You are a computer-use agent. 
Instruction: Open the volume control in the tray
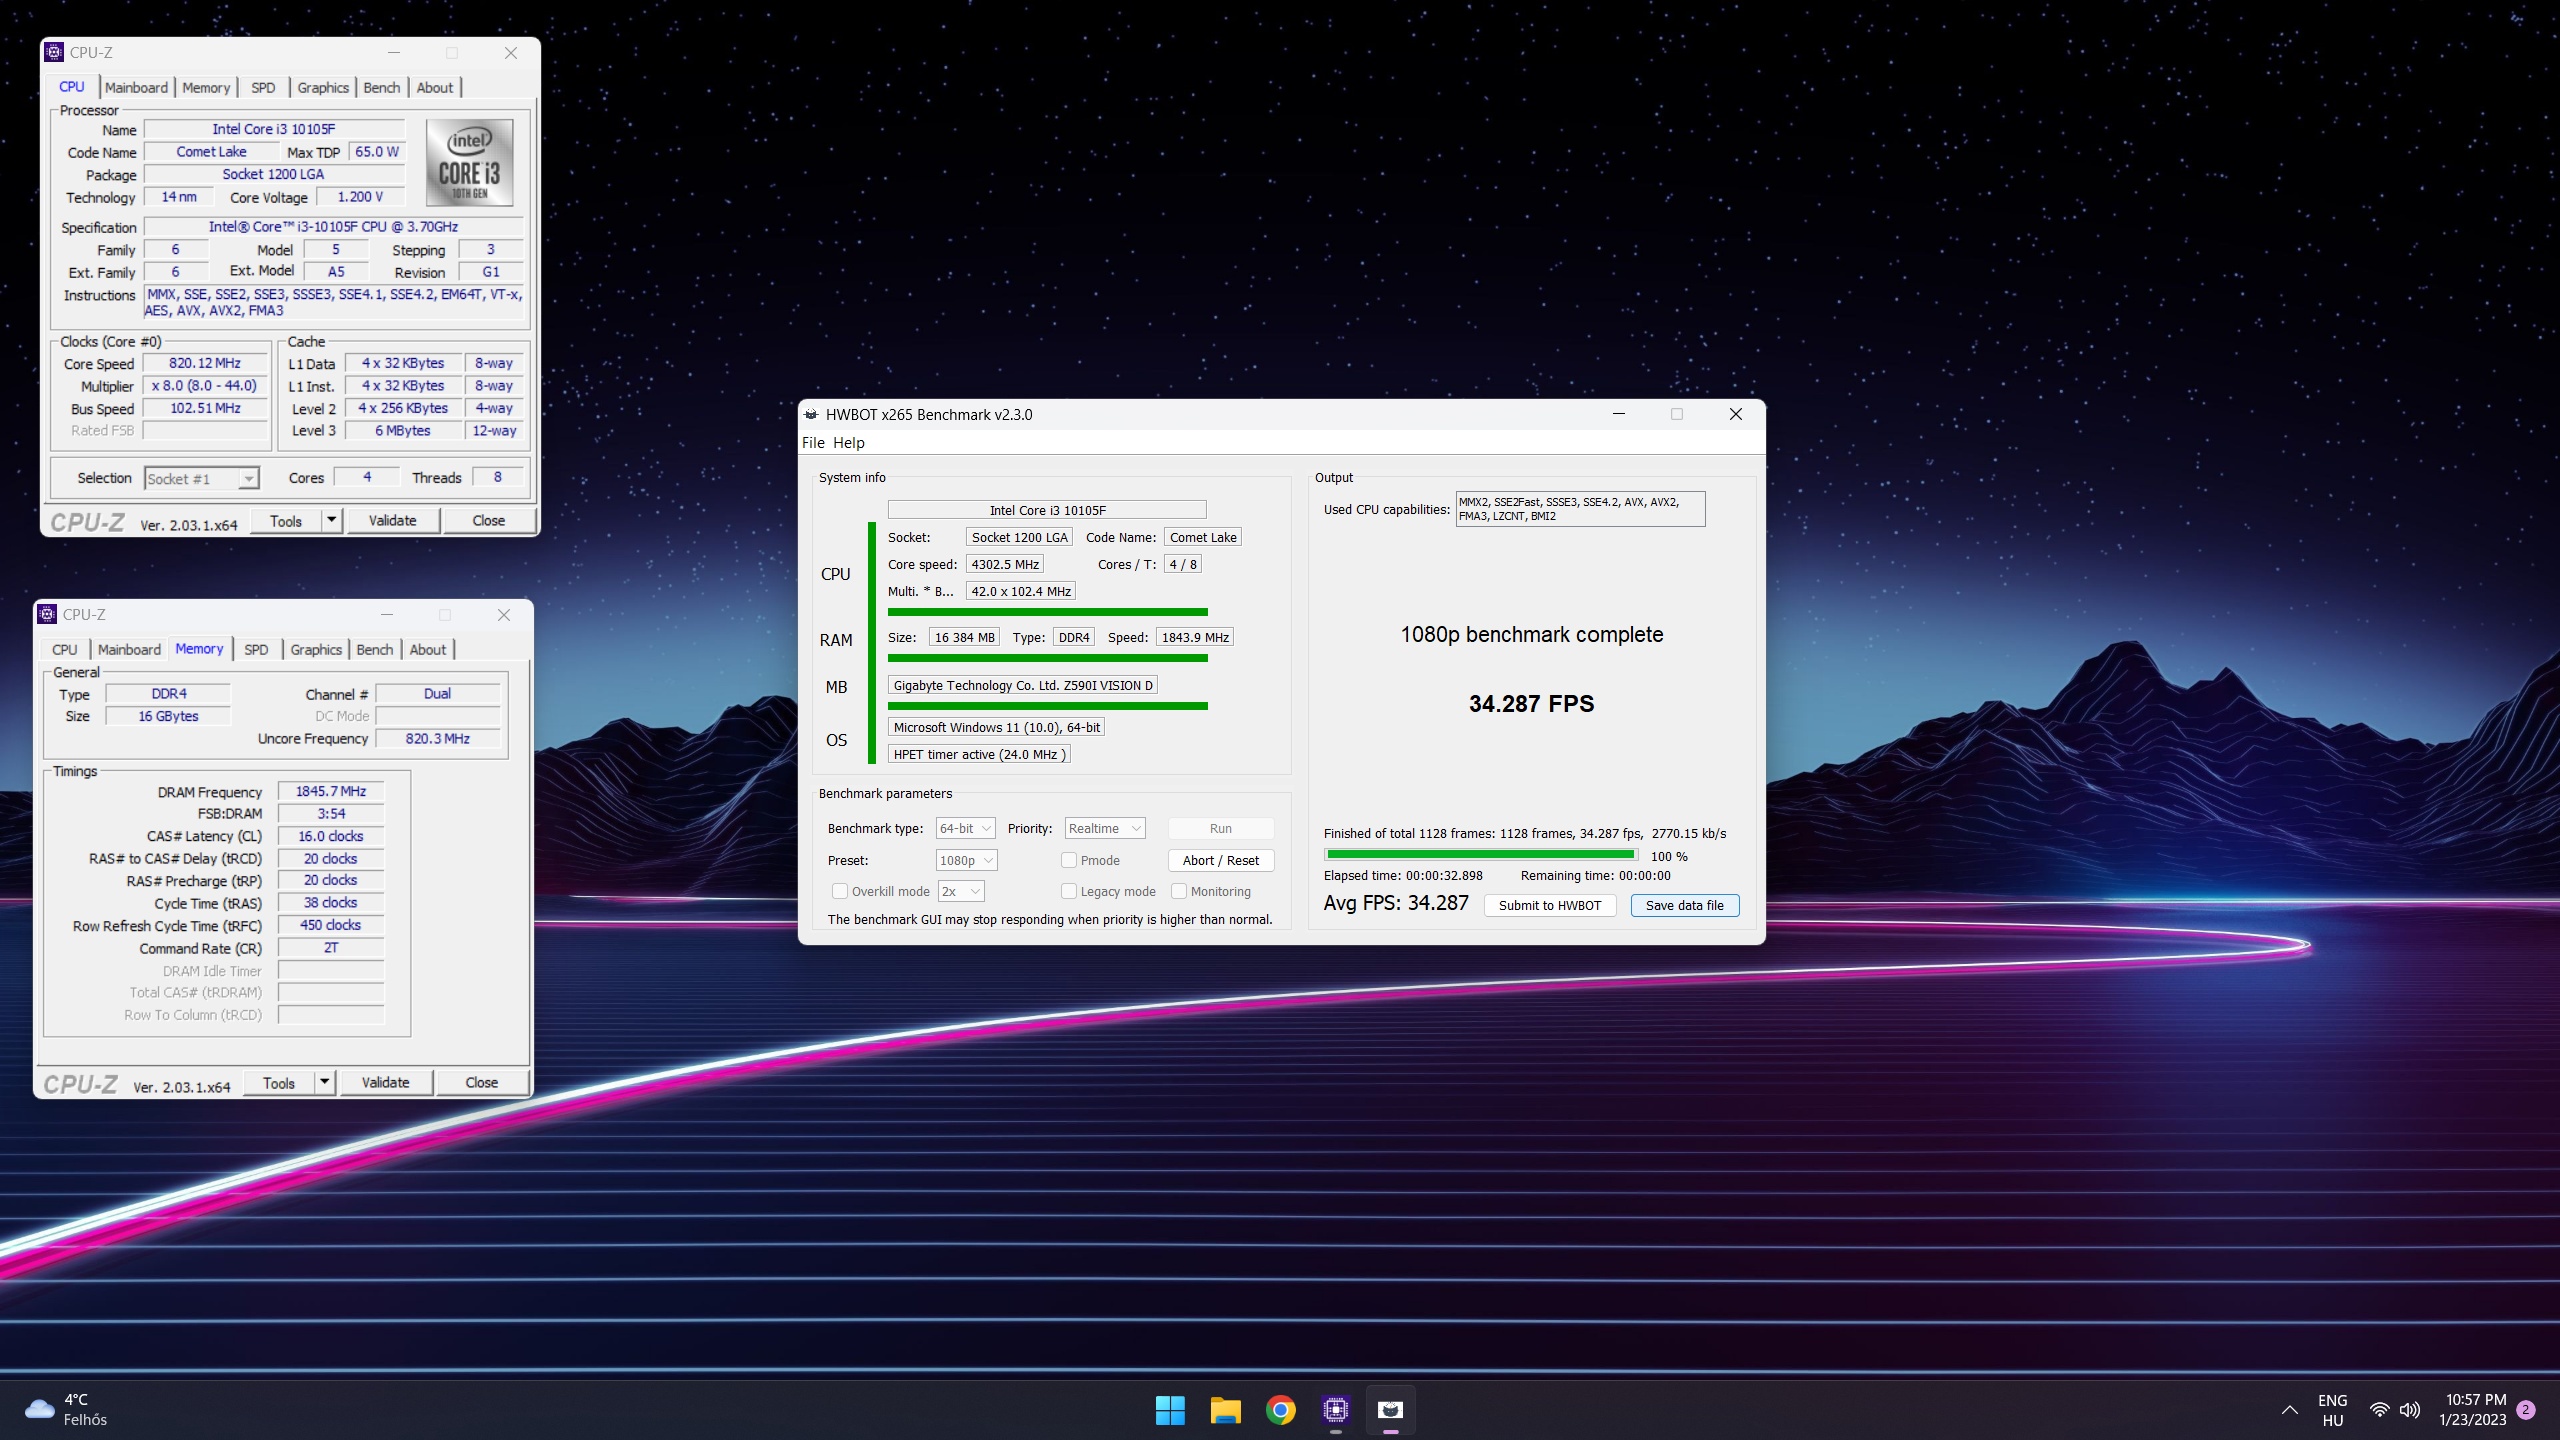coord(2410,1410)
